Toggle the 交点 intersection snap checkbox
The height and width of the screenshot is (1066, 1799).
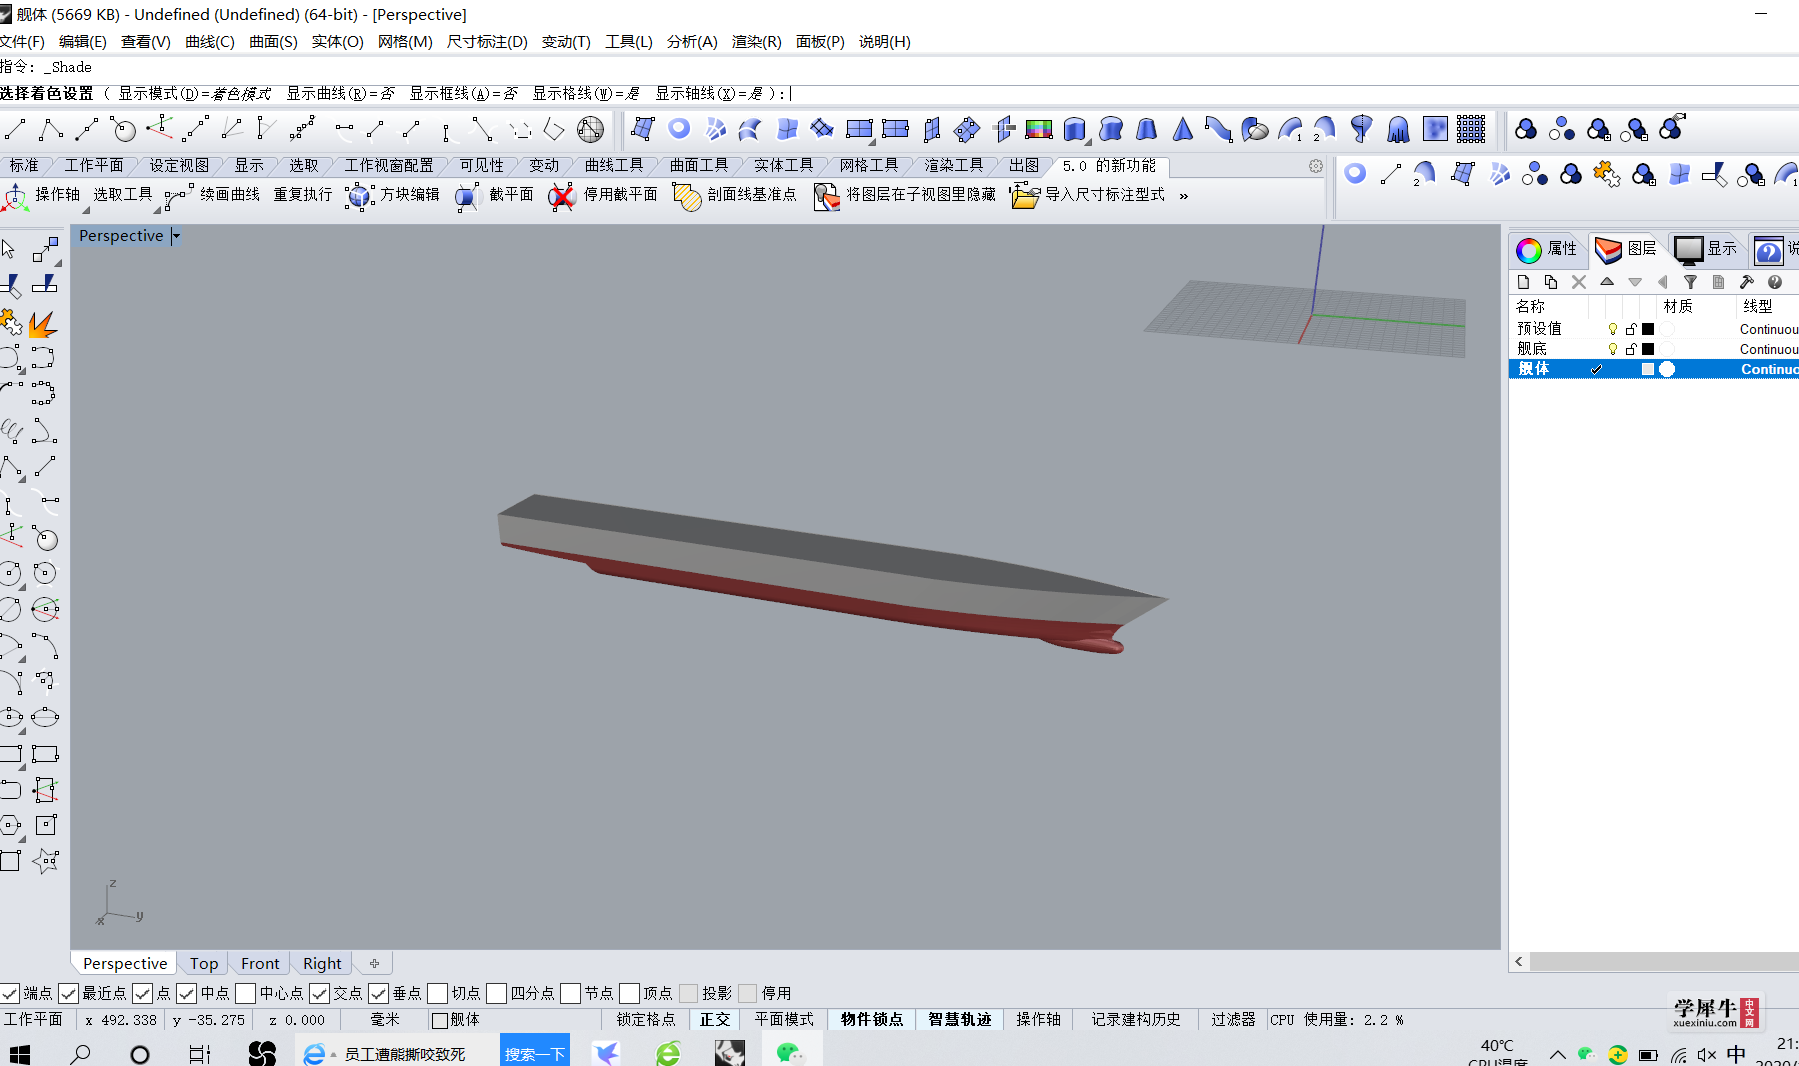point(320,993)
